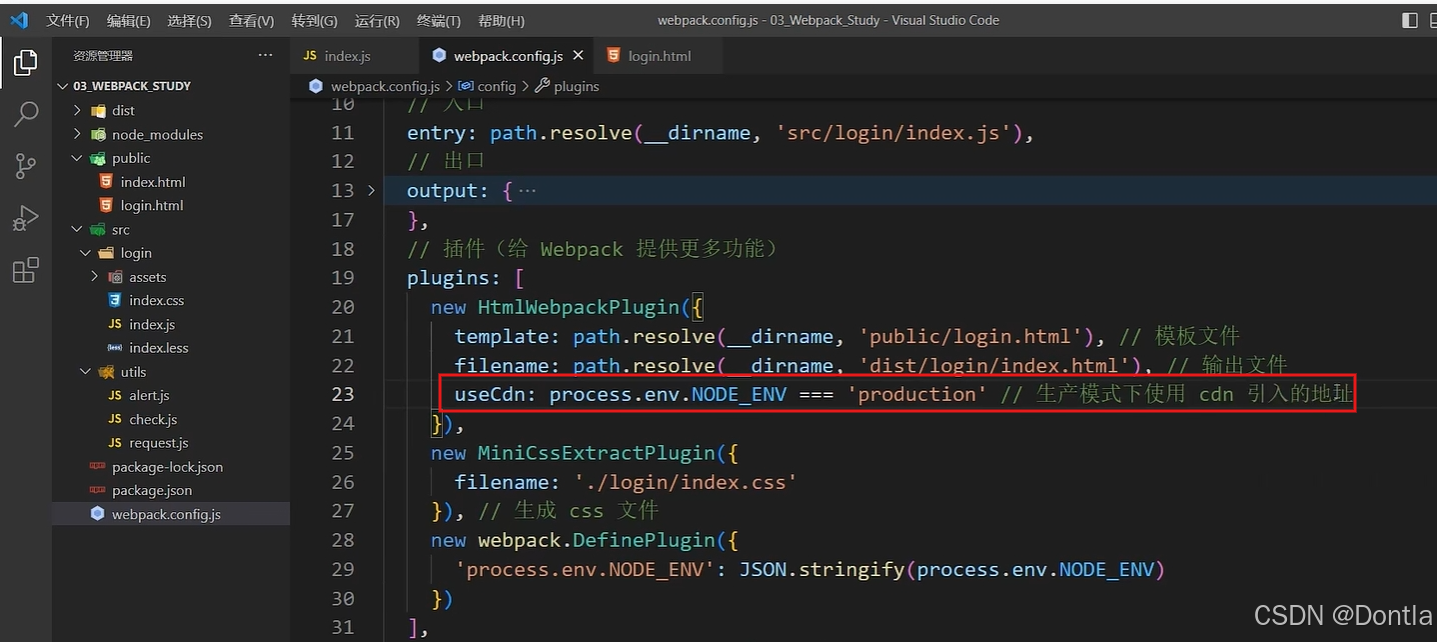This screenshot has width=1437, height=642.
Task: Expand the node_modules folder chevron
Action: [x=77, y=134]
